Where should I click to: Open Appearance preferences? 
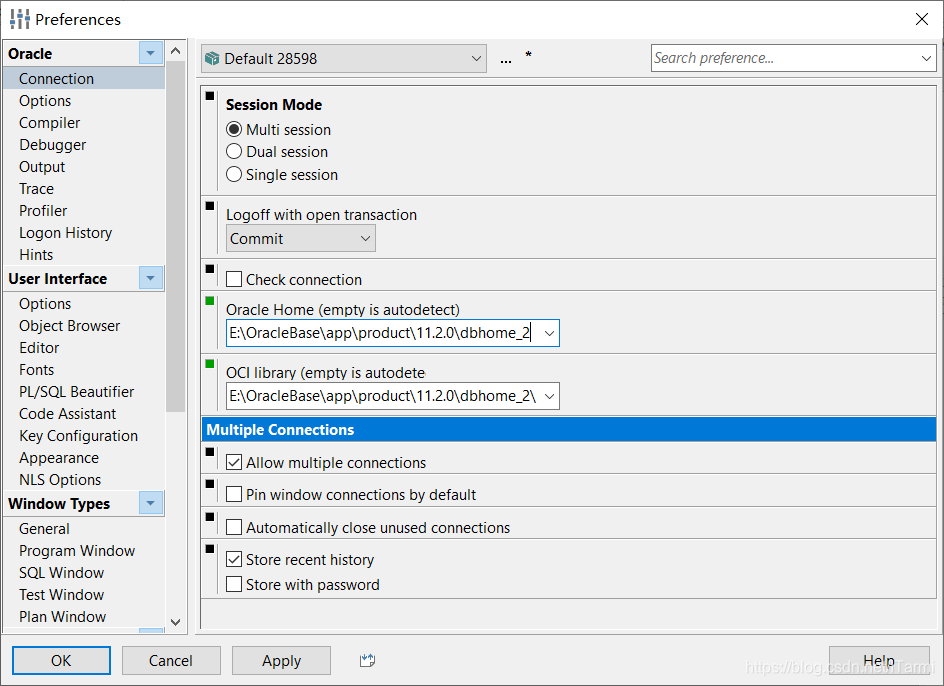tap(59, 458)
